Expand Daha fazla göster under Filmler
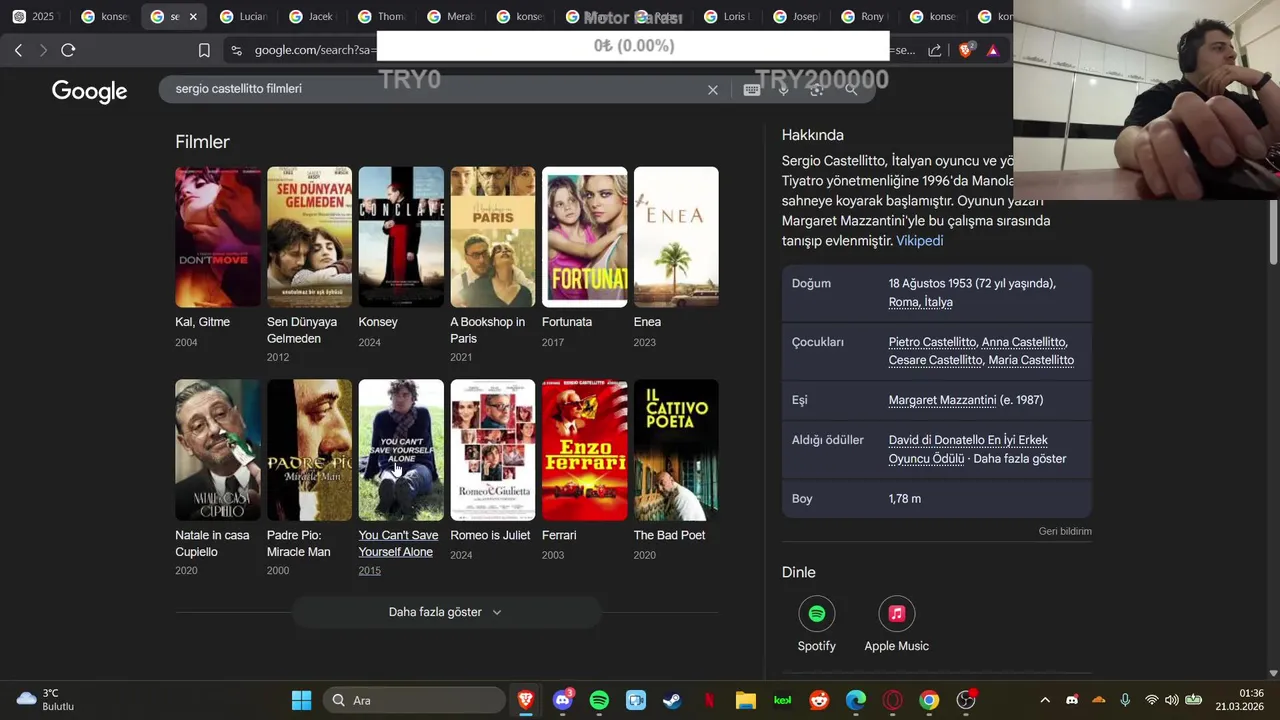 [x=446, y=612]
